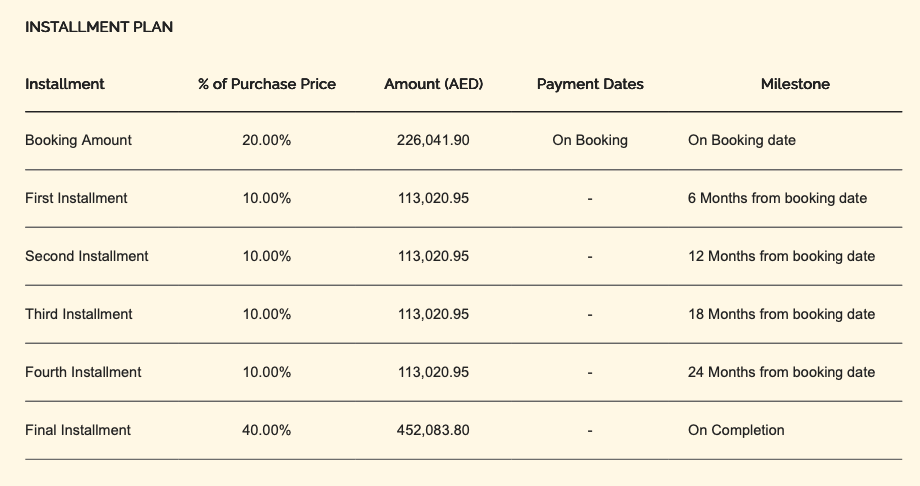Image resolution: width=920 pixels, height=486 pixels.
Task: Click the Fourth Installment row label
Action: pyautogui.click(x=83, y=372)
